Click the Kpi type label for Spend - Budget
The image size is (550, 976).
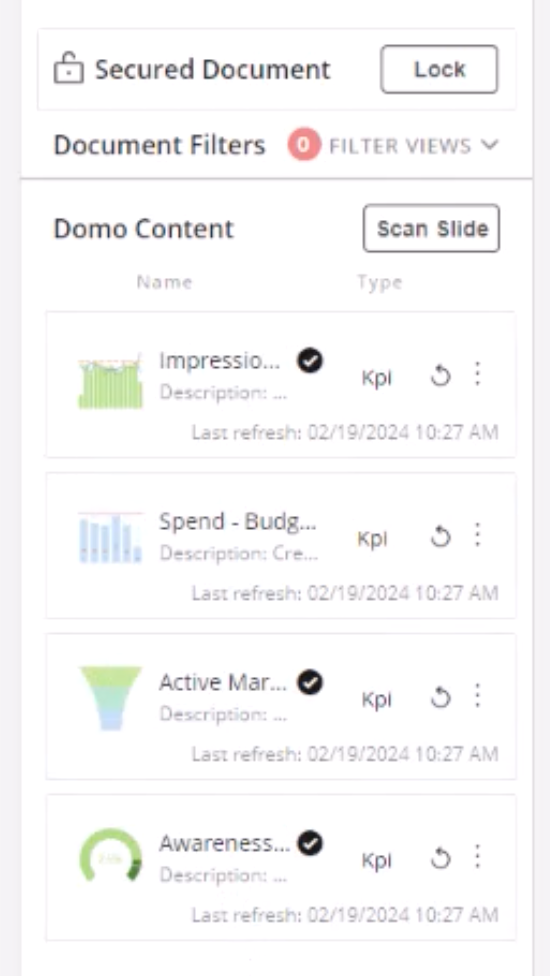click(x=373, y=538)
